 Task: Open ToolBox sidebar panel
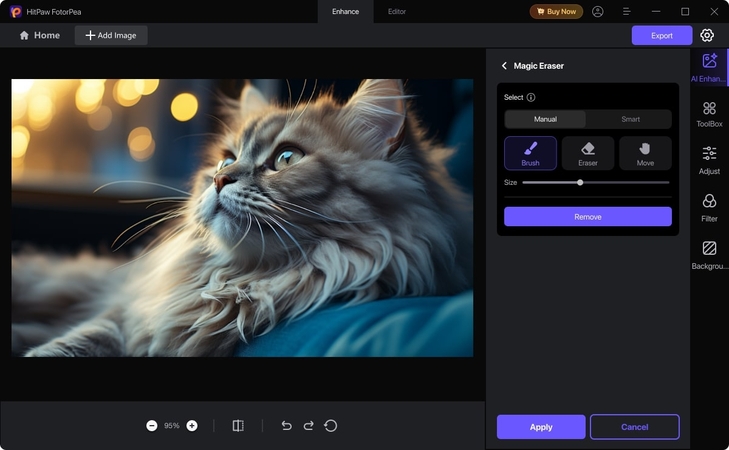pos(709,114)
